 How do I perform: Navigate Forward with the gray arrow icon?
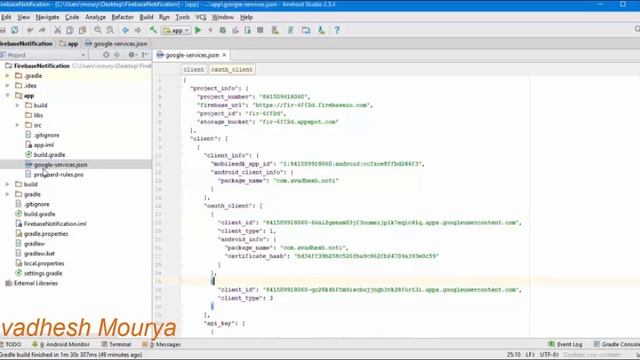138,30
